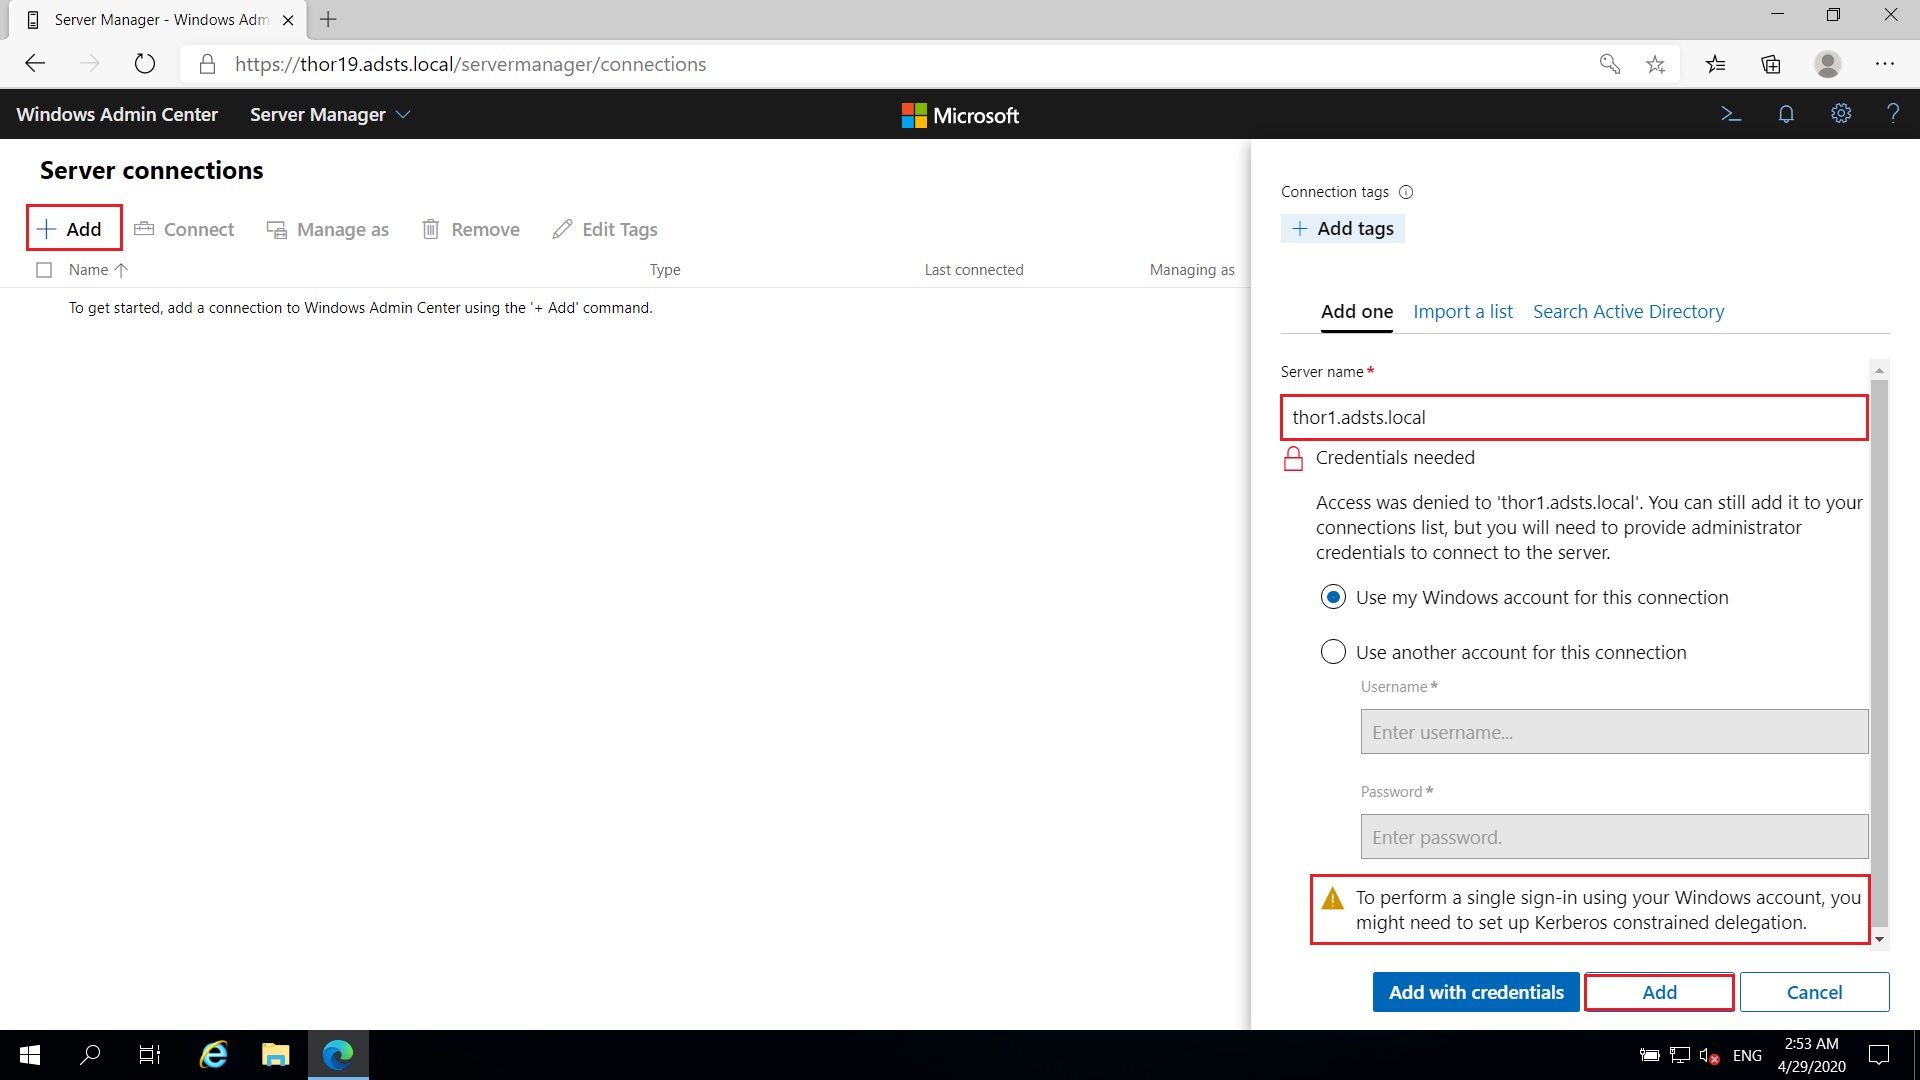Image resolution: width=1920 pixels, height=1080 pixels.
Task: Click the connection tags info icon
Action: point(1406,192)
